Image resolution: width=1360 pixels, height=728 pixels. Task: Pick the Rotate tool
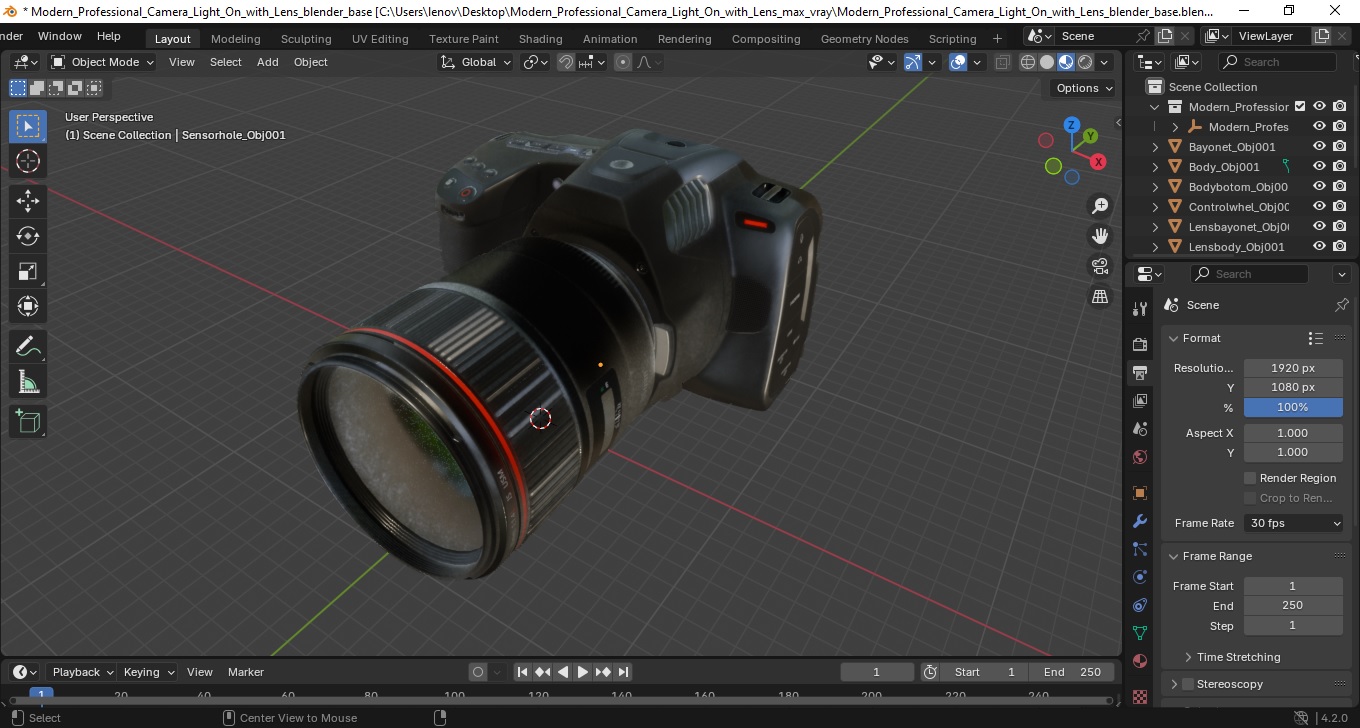(x=28, y=236)
